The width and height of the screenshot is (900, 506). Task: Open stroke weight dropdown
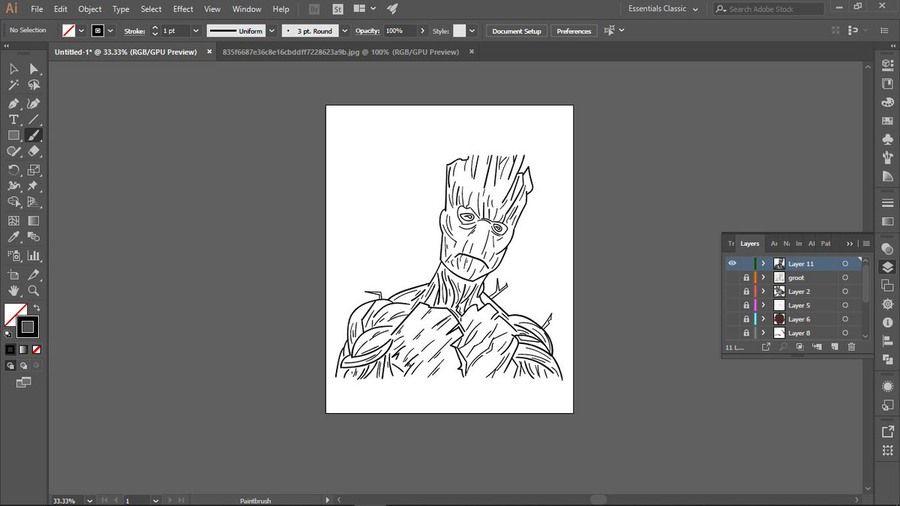[x=196, y=31]
